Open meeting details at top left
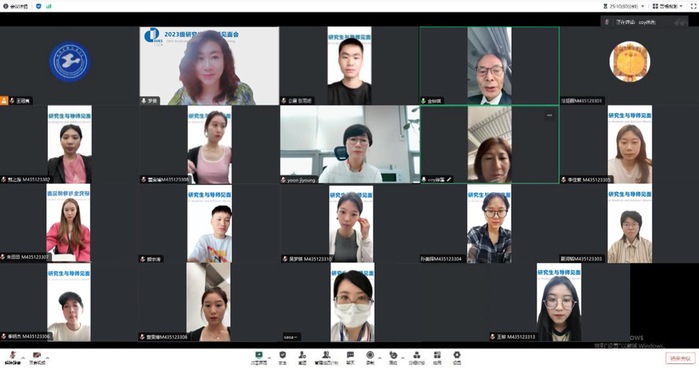The height and width of the screenshot is (368, 699). (x=15, y=6)
